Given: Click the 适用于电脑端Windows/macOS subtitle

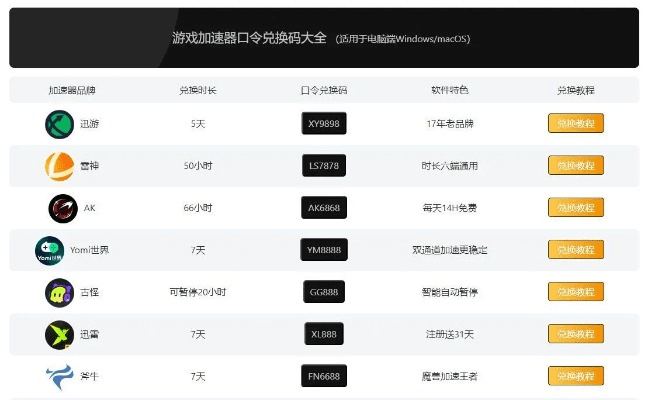Looking at the screenshot, I should pos(403,39).
